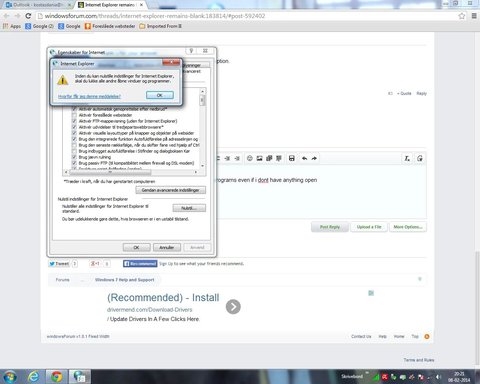The height and width of the screenshot is (384, 480).
Task: Click the save draft floppy icon
Action: [292, 158]
